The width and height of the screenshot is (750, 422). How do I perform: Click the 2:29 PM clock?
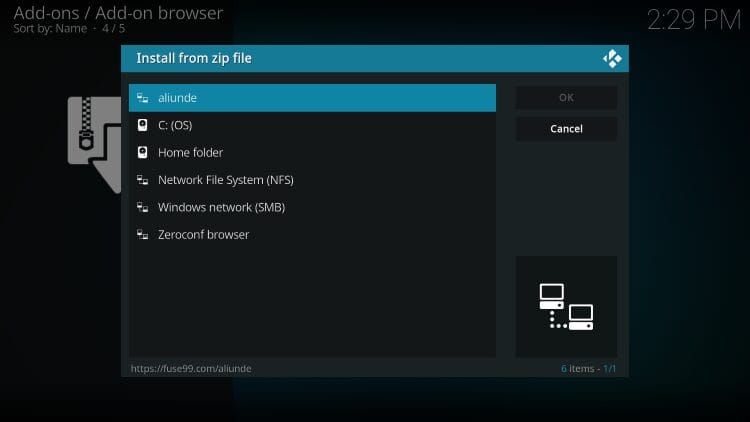point(694,20)
